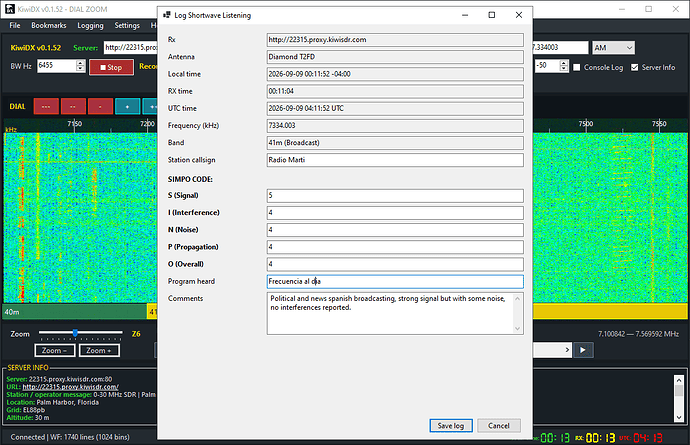Click the Server Info panel scrollbar up arrow

[x=679, y=380]
